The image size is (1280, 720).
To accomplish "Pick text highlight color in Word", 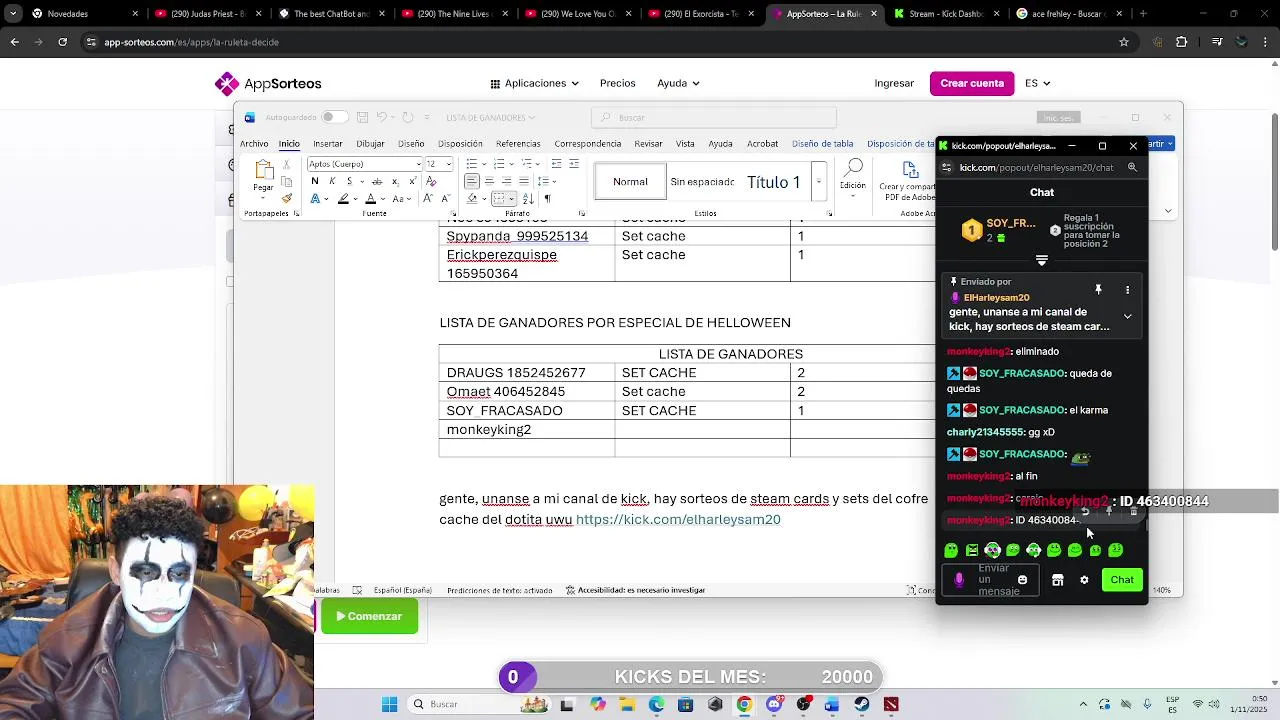I will [x=343, y=198].
